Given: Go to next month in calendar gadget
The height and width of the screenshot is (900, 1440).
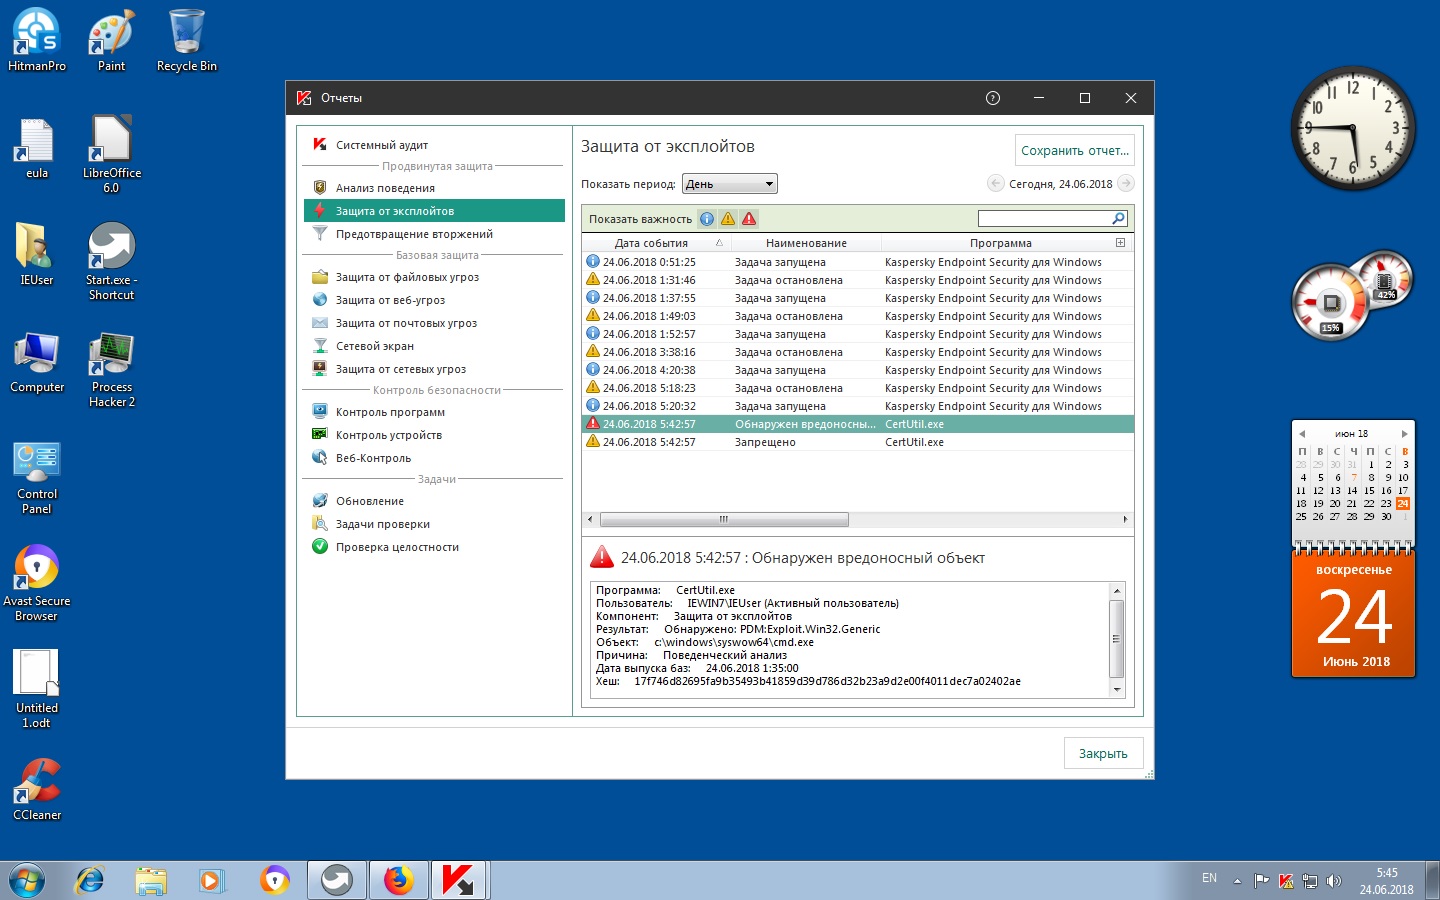Looking at the screenshot, I should 1404,434.
